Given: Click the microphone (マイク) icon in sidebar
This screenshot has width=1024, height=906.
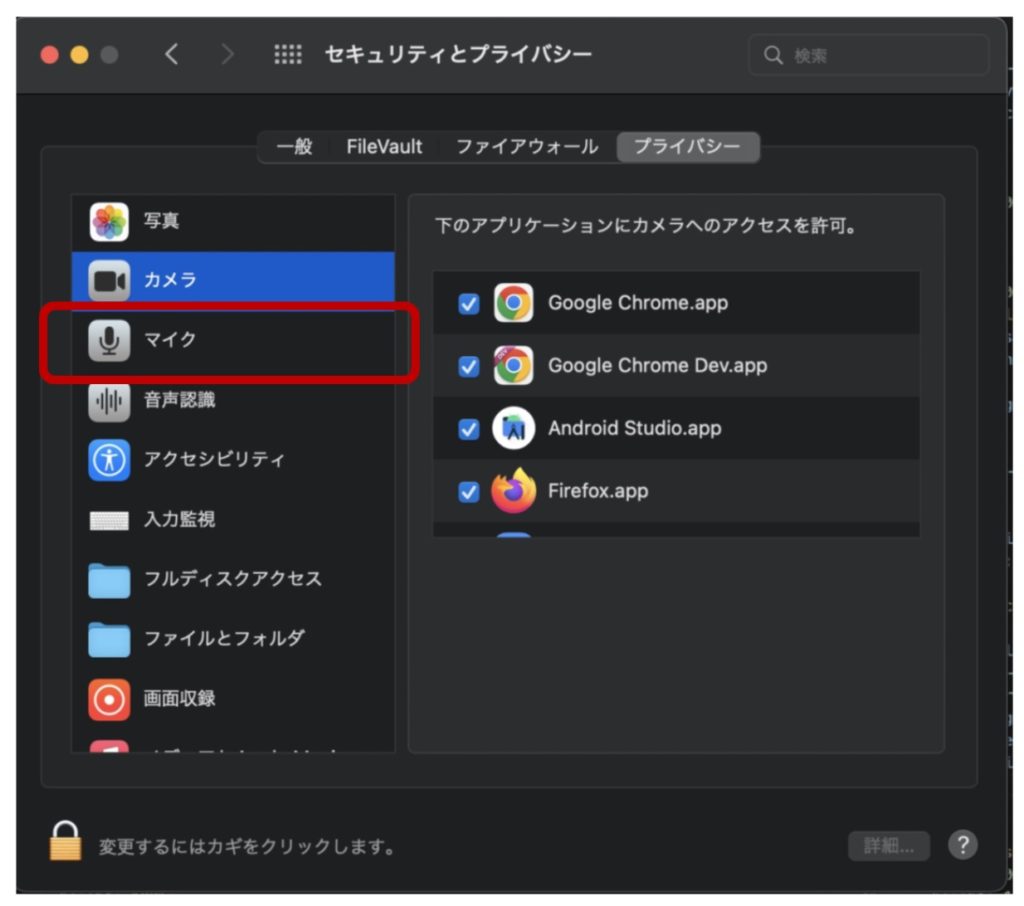Looking at the screenshot, I should click(x=109, y=341).
